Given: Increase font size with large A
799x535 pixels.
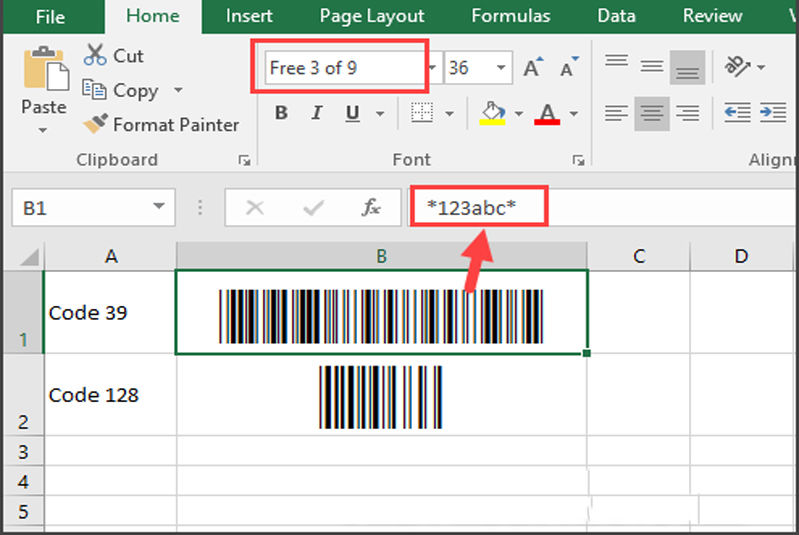Looking at the screenshot, I should tap(533, 67).
